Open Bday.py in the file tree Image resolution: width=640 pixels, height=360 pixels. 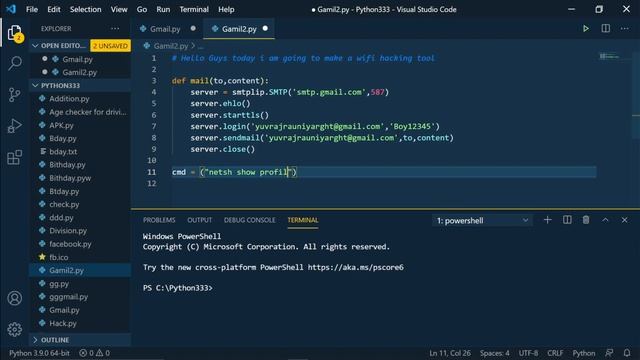(x=80, y=138)
